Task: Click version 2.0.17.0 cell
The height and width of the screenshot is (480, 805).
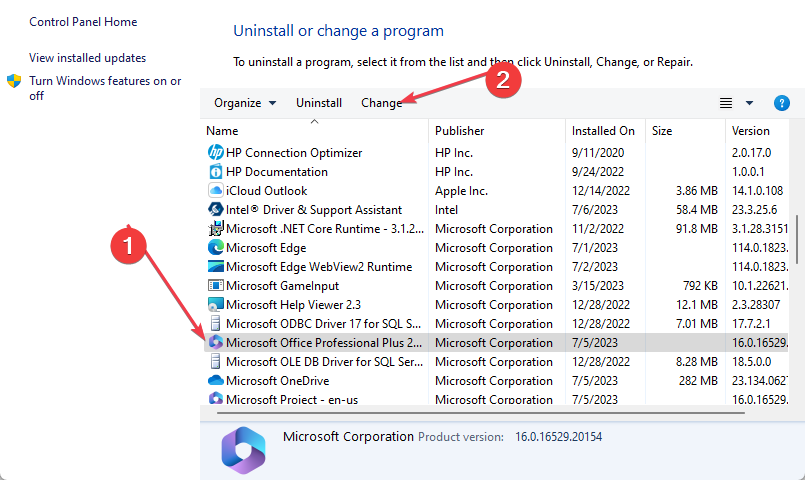Action: tap(752, 153)
